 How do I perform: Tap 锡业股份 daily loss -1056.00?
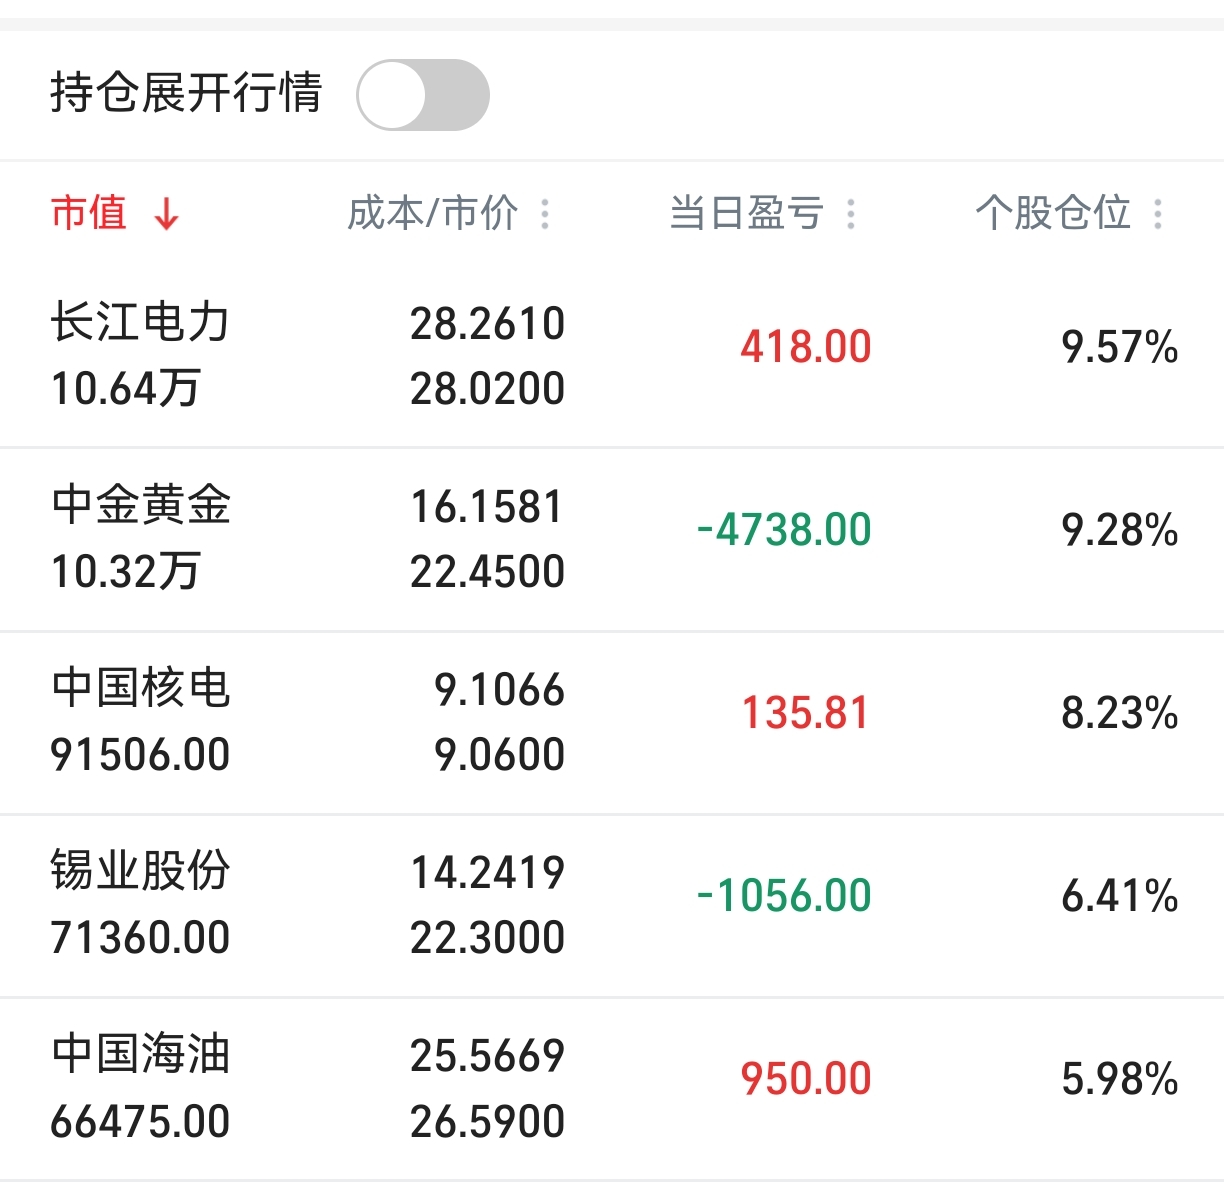784,896
